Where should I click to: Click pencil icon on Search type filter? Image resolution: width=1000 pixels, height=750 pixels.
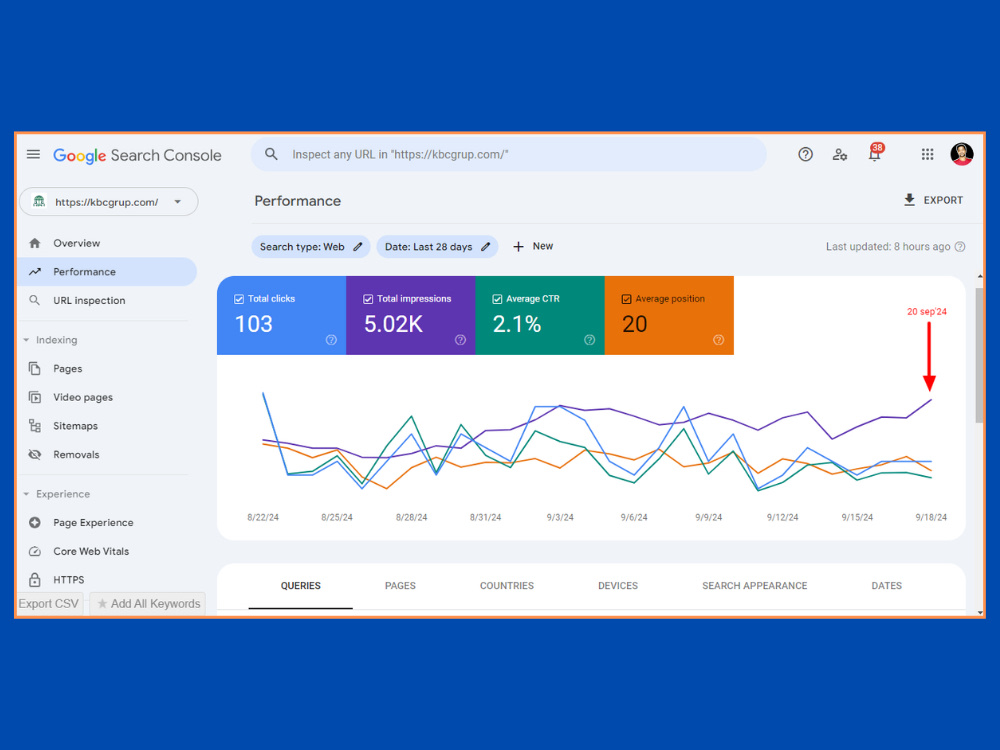click(x=358, y=247)
